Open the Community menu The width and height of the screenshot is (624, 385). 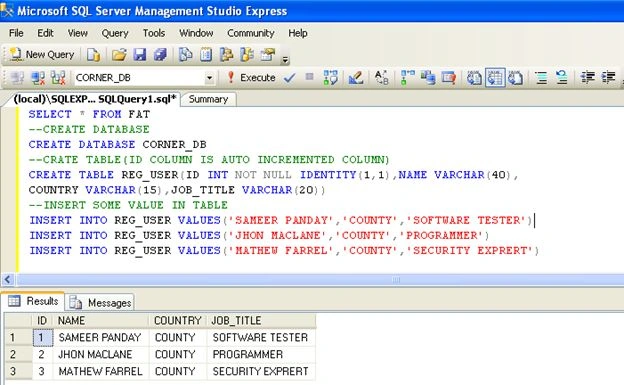[251, 33]
